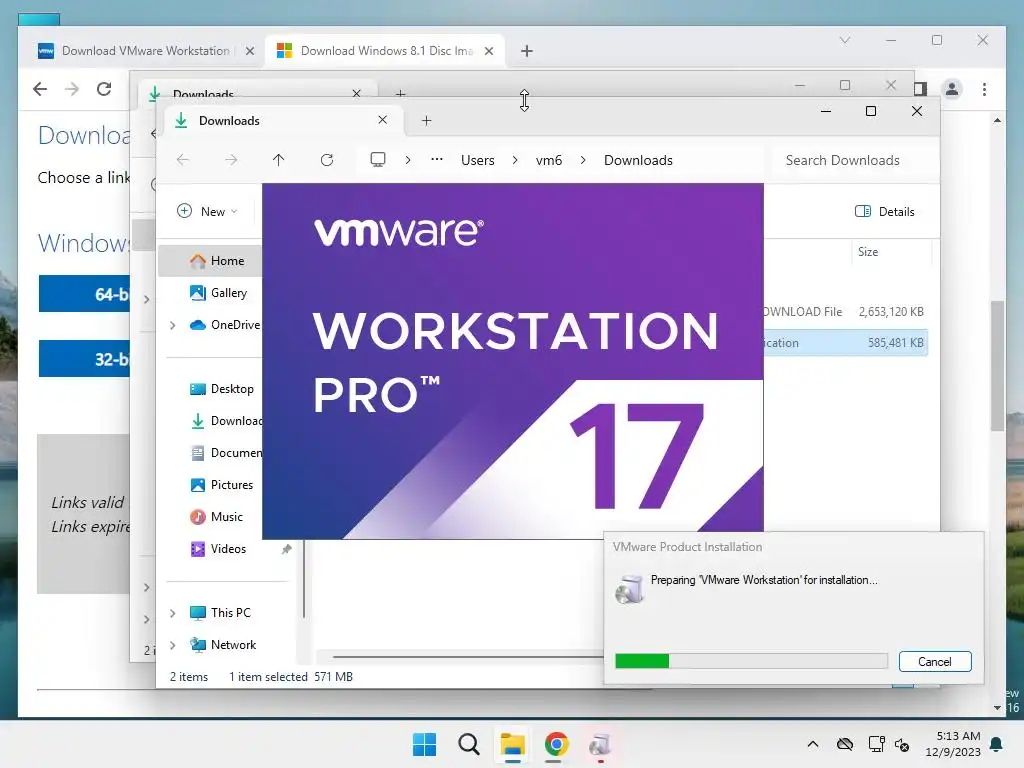Image resolution: width=1024 pixels, height=768 pixels.
Task: Open the New item dropdown
Action: [x=207, y=212]
